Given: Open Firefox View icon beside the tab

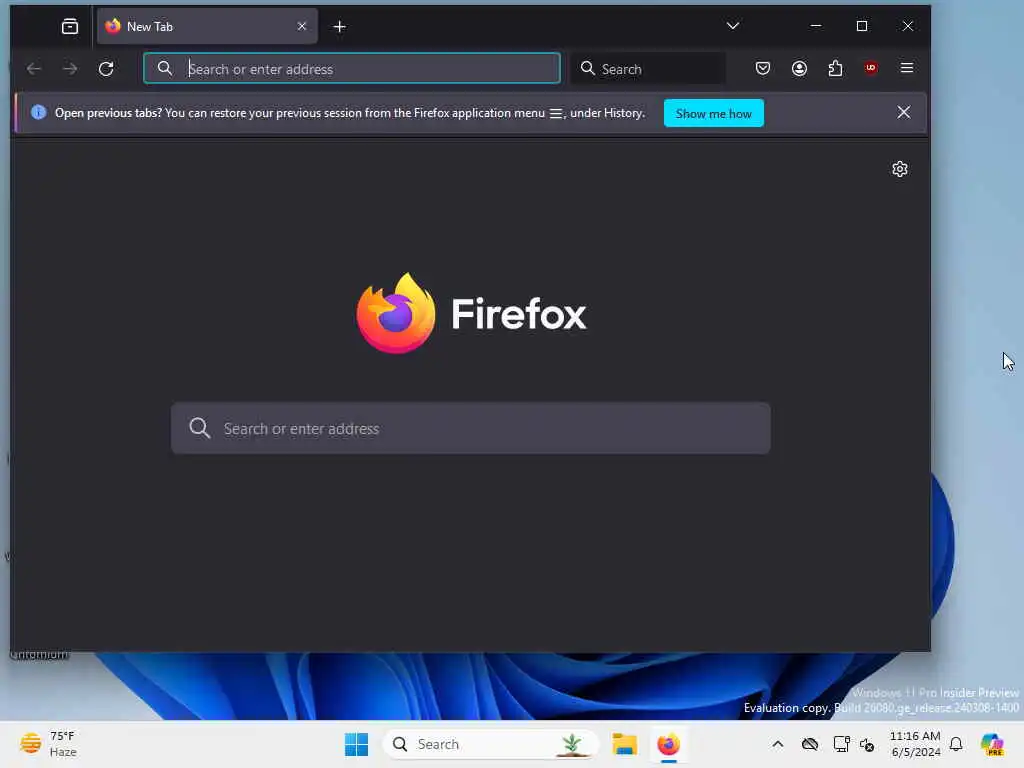Looking at the screenshot, I should (70, 26).
